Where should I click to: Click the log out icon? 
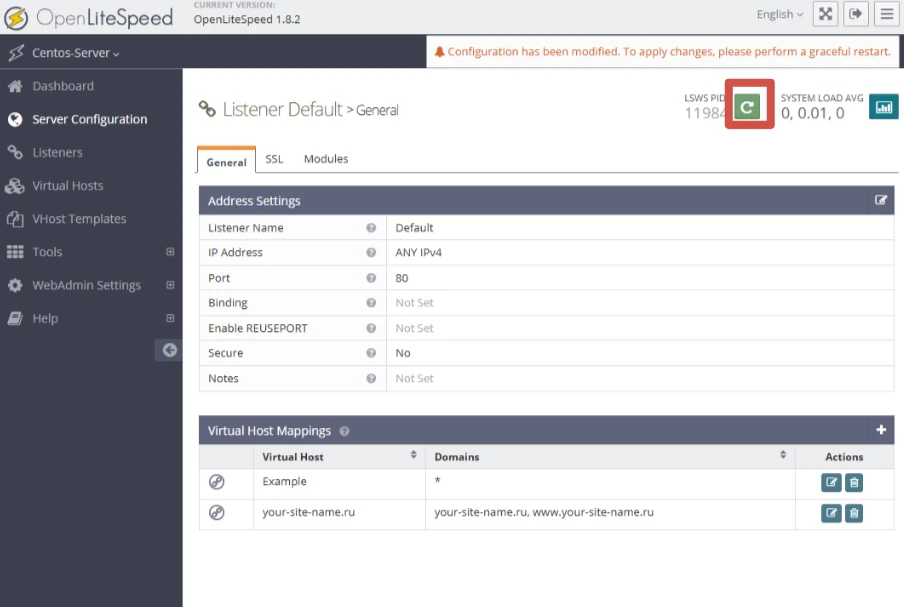click(856, 14)
